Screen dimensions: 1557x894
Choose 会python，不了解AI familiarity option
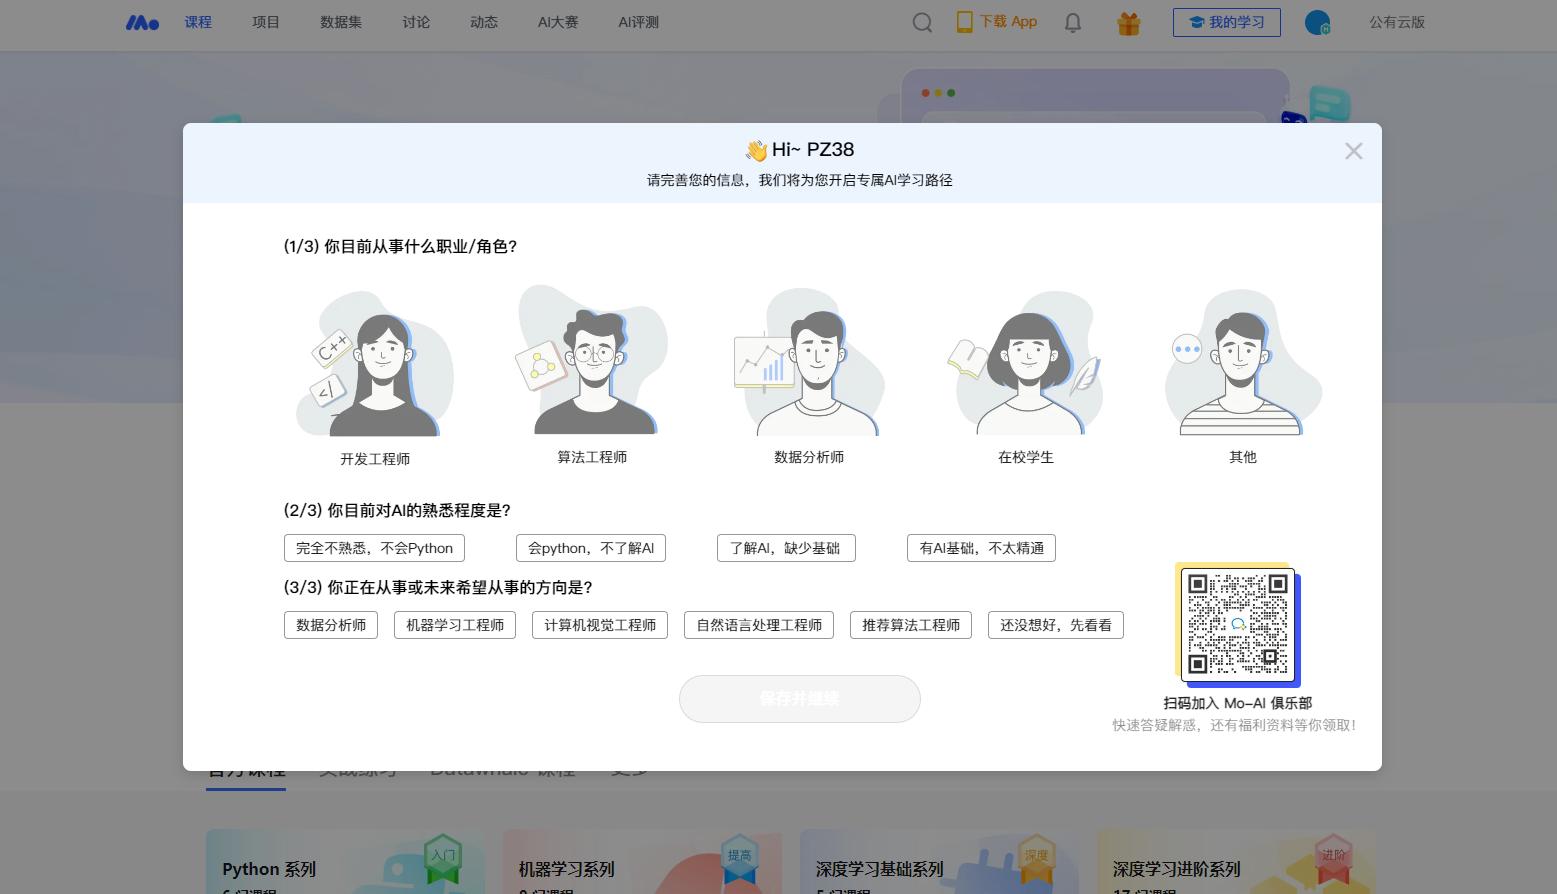tap(590, 548)
